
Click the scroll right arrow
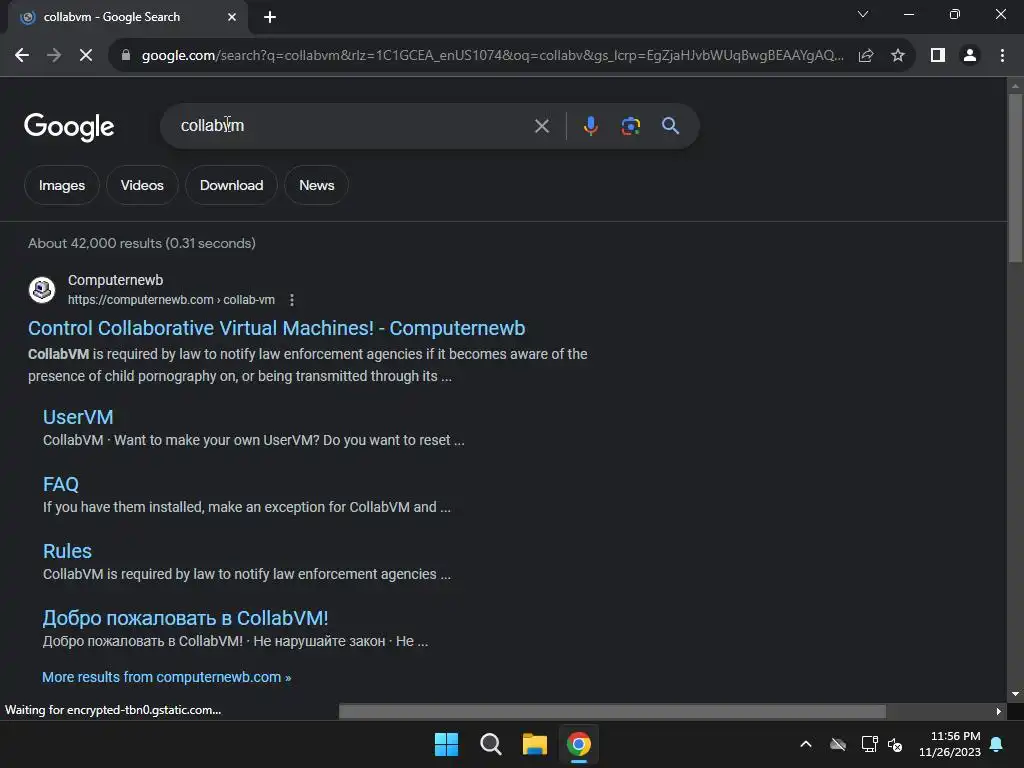(998, 711)
